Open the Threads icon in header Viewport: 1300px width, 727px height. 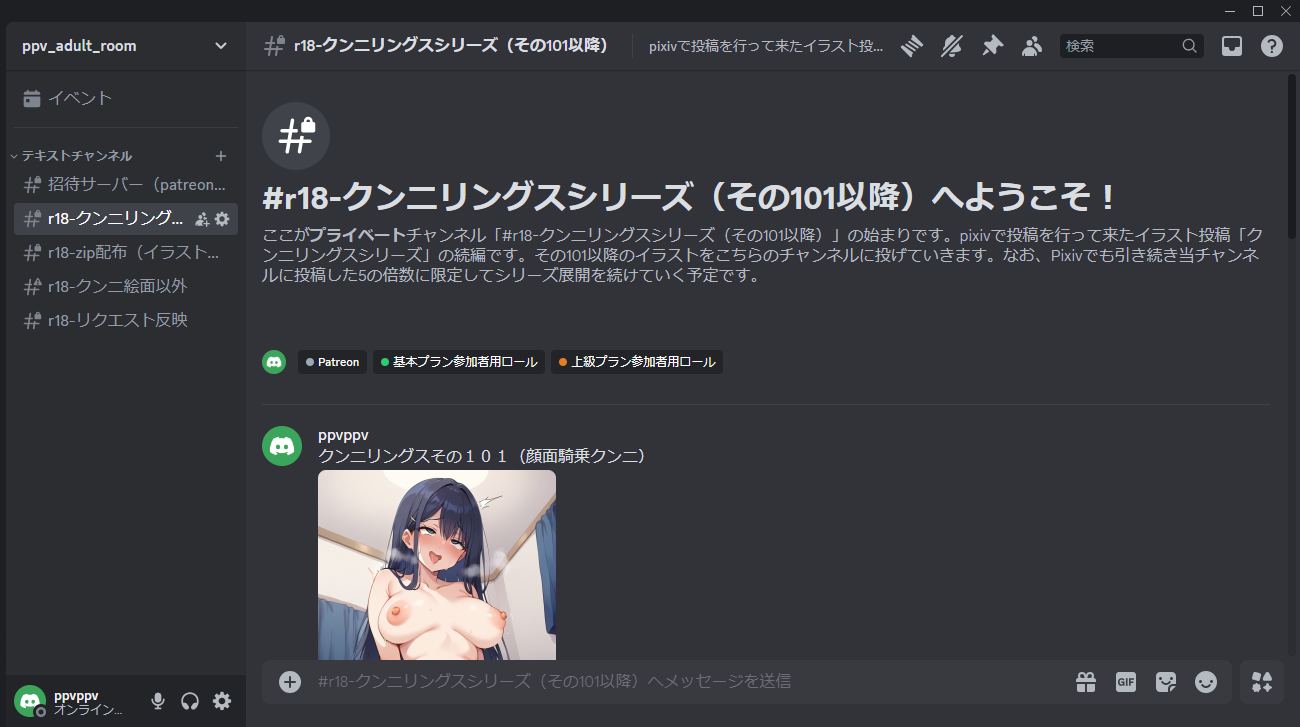[910, 46]
